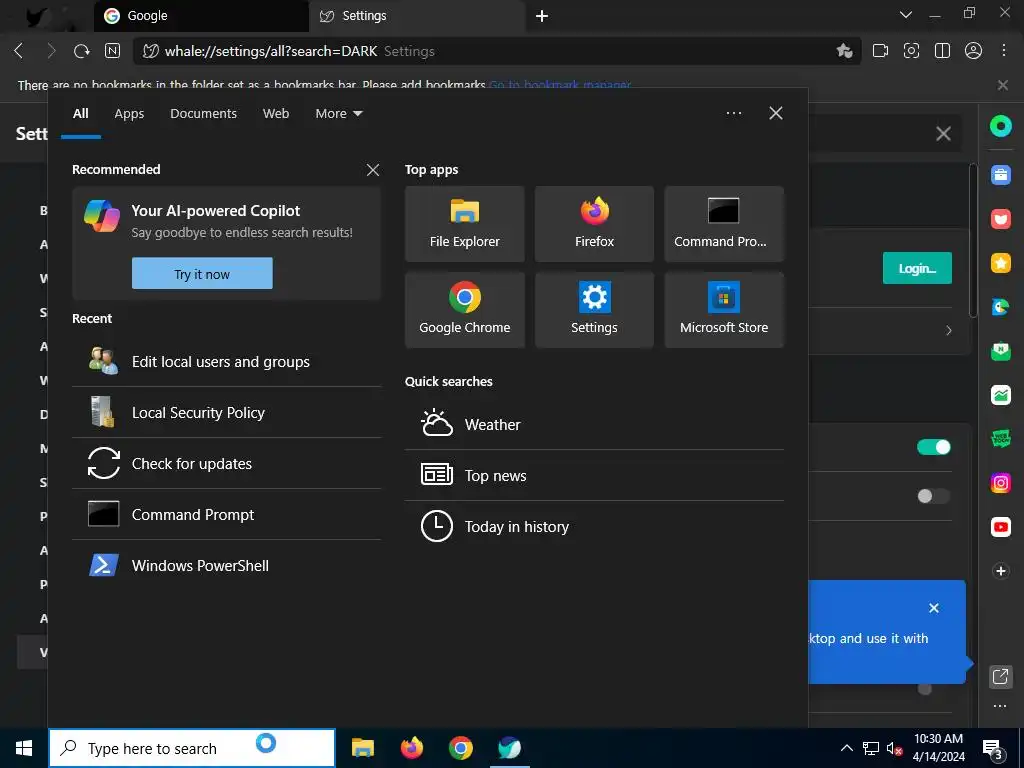Expand the settings row right chevron

coord(949,330)
